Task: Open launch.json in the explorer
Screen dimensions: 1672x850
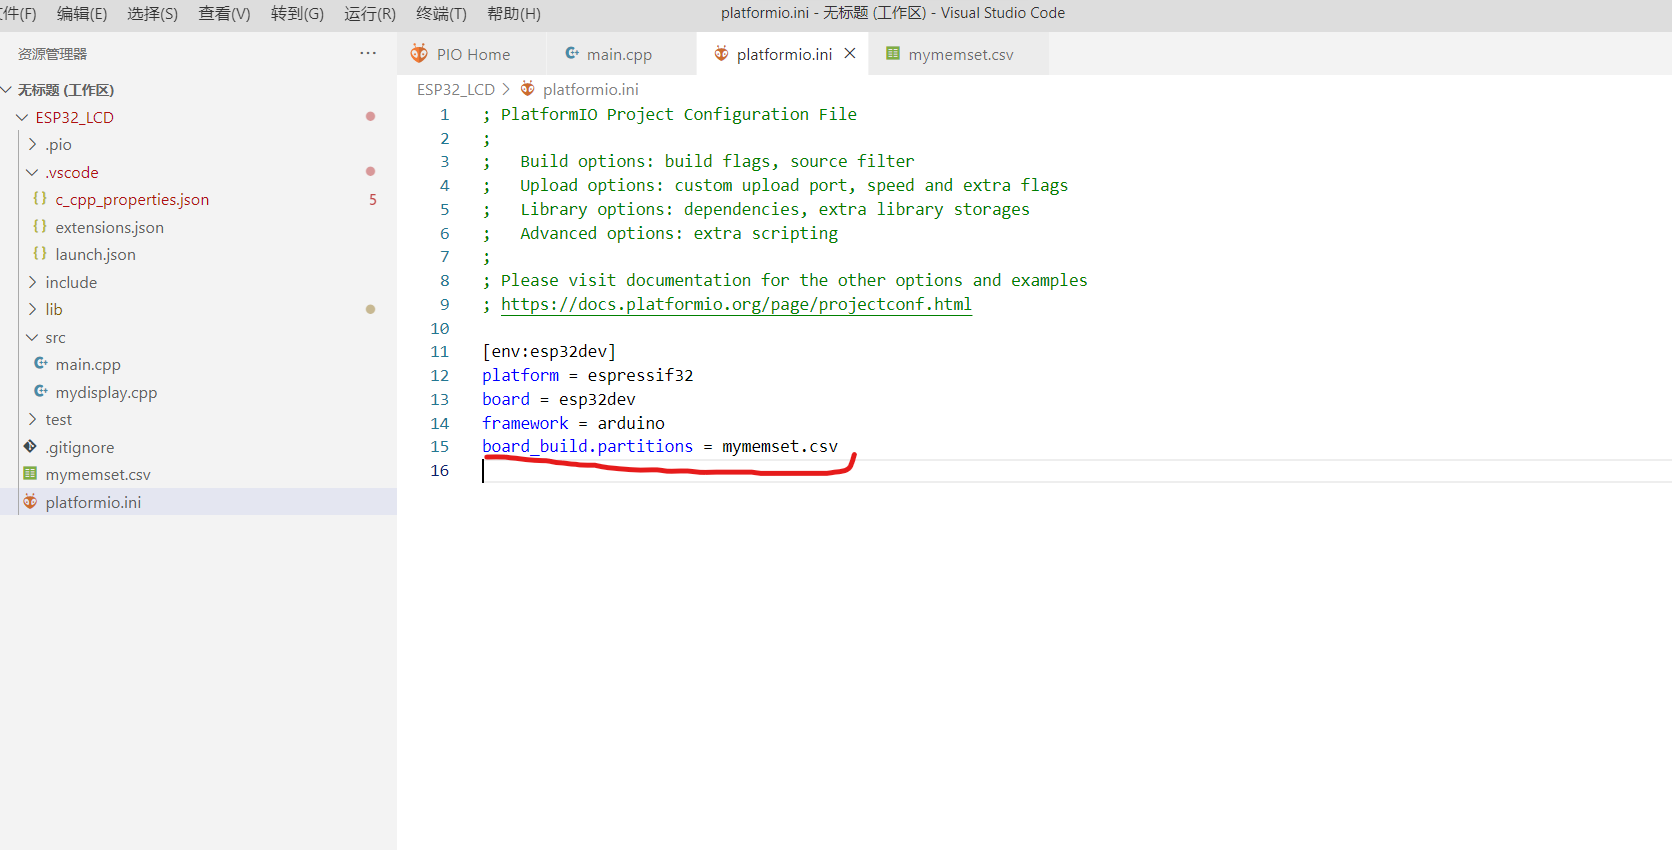Action: click(x=95, y=254)
